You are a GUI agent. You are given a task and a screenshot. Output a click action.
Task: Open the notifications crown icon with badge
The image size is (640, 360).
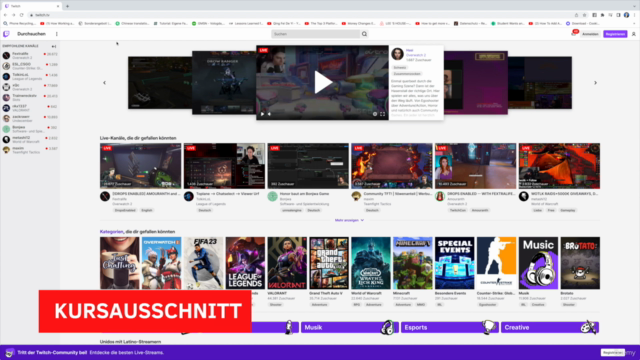(574, 33)
